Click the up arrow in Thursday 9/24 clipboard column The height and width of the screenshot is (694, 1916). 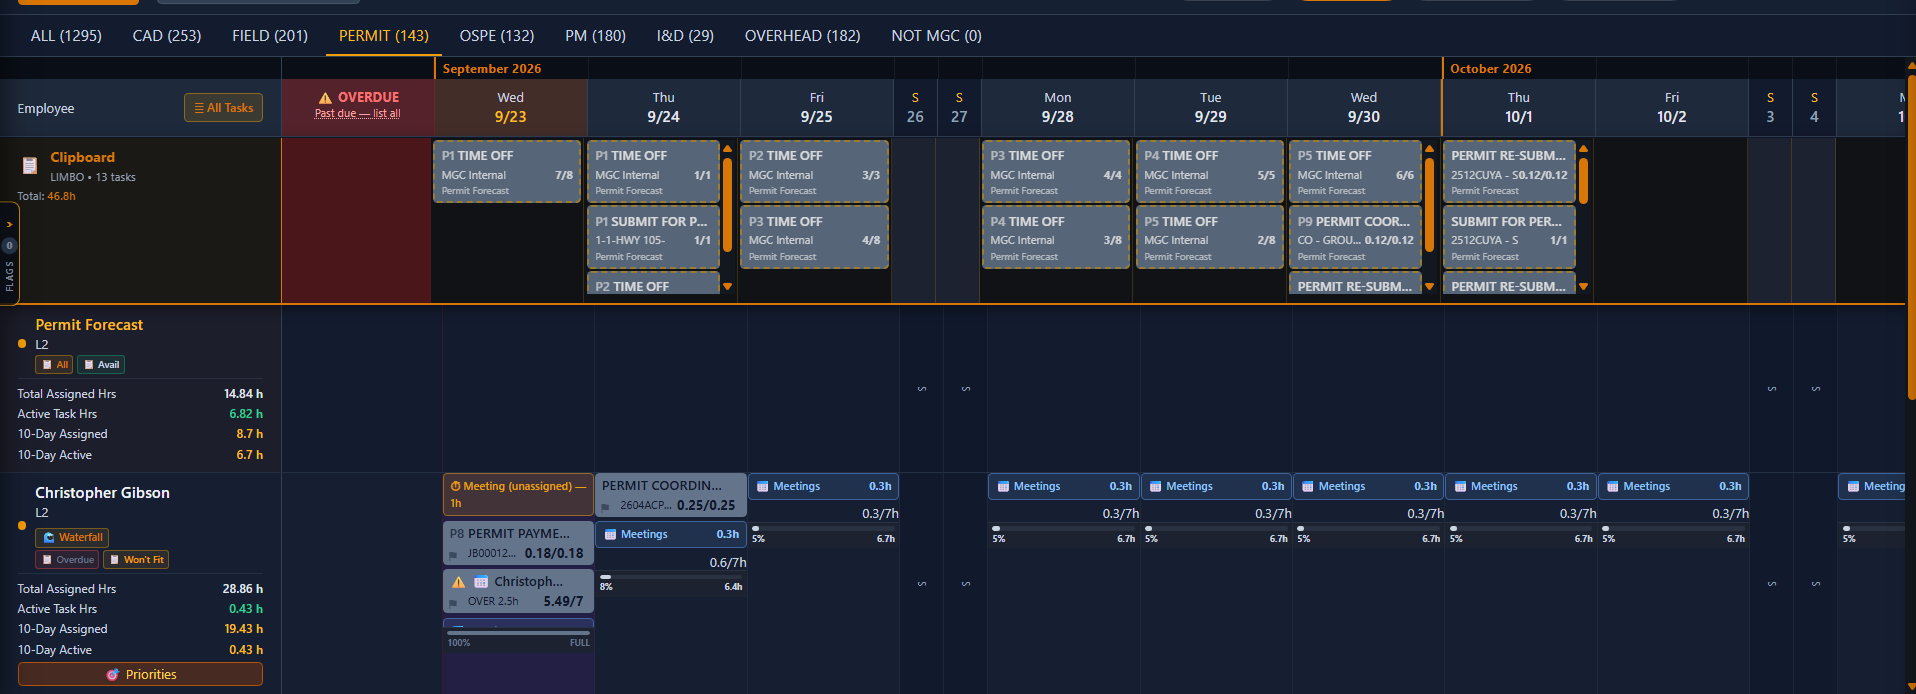[728, 149]
